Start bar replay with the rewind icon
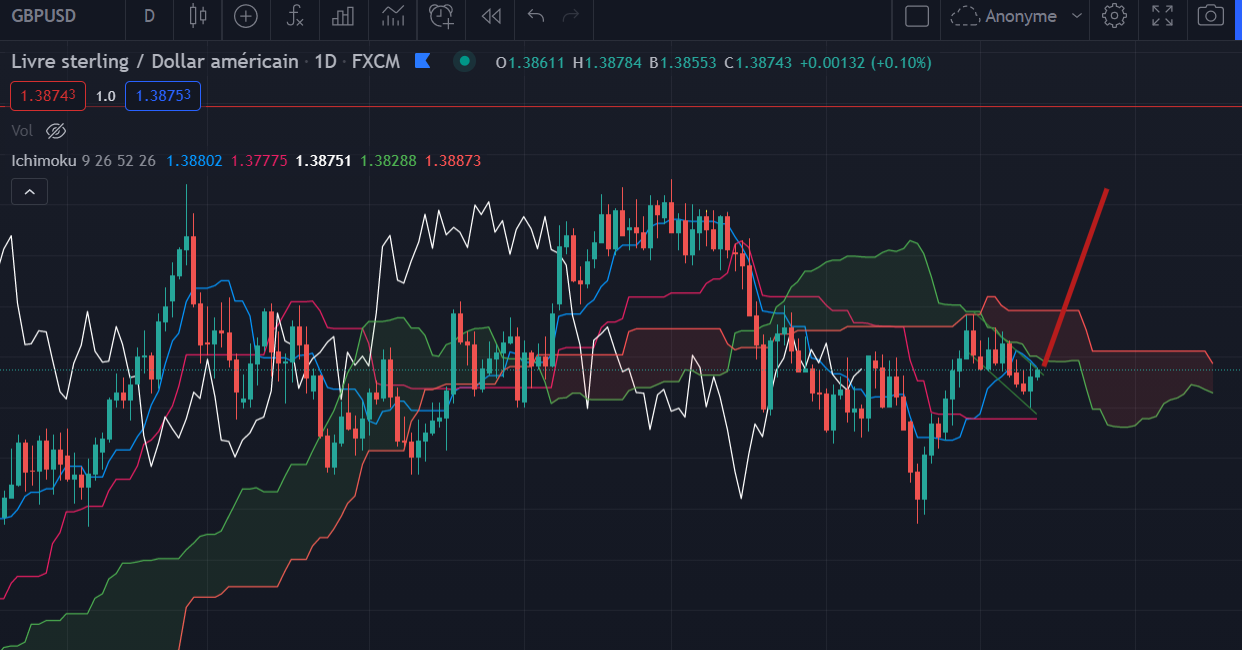This screenshot has width=1242, height=650. click(490, 16)
